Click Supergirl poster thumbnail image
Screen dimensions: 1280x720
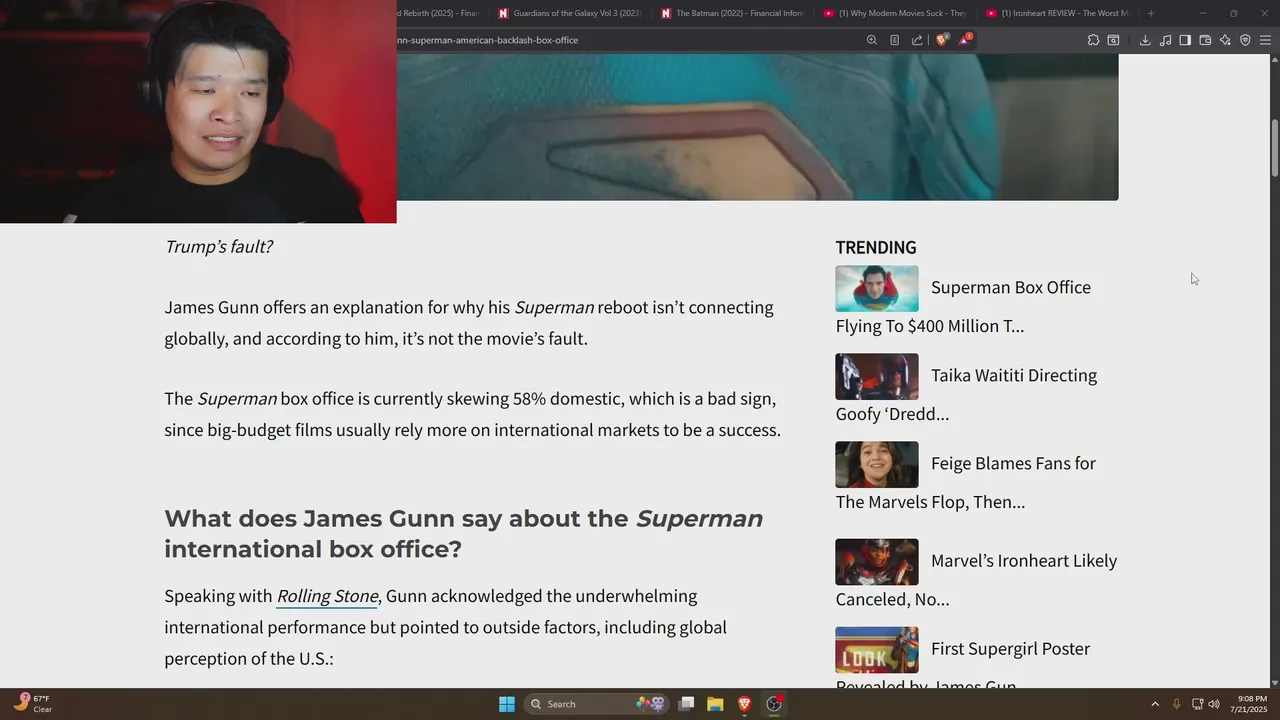[877, 650]
